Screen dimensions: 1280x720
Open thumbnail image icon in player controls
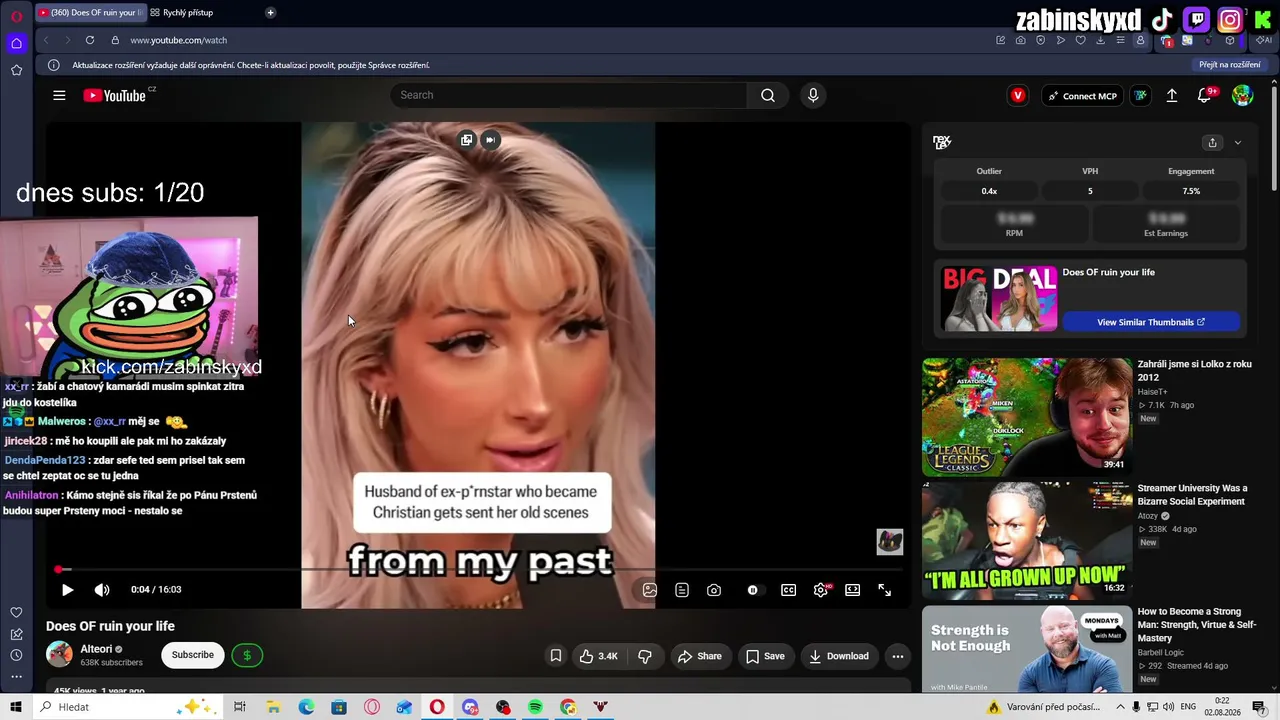[650, 590]
